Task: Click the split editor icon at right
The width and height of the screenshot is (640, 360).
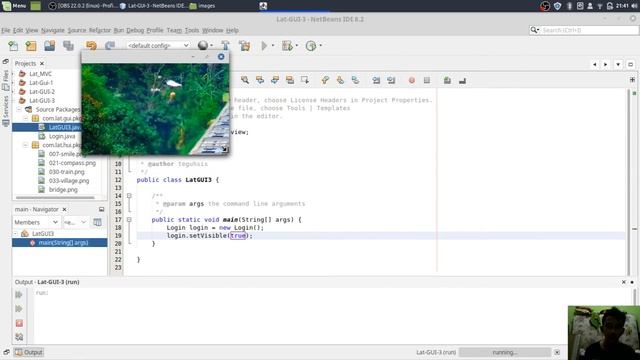Action: pyautogui.click(x=632, y=80)
